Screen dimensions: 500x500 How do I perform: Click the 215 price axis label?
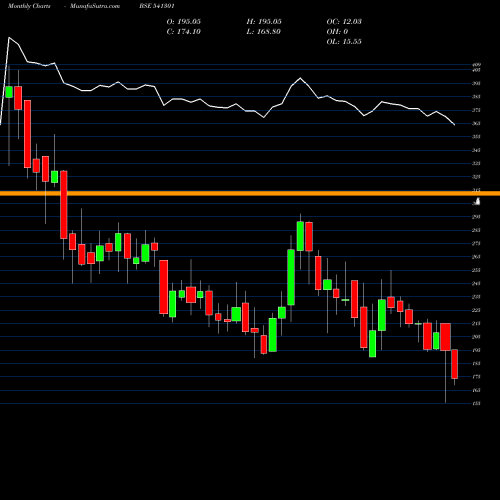(477, 323)
